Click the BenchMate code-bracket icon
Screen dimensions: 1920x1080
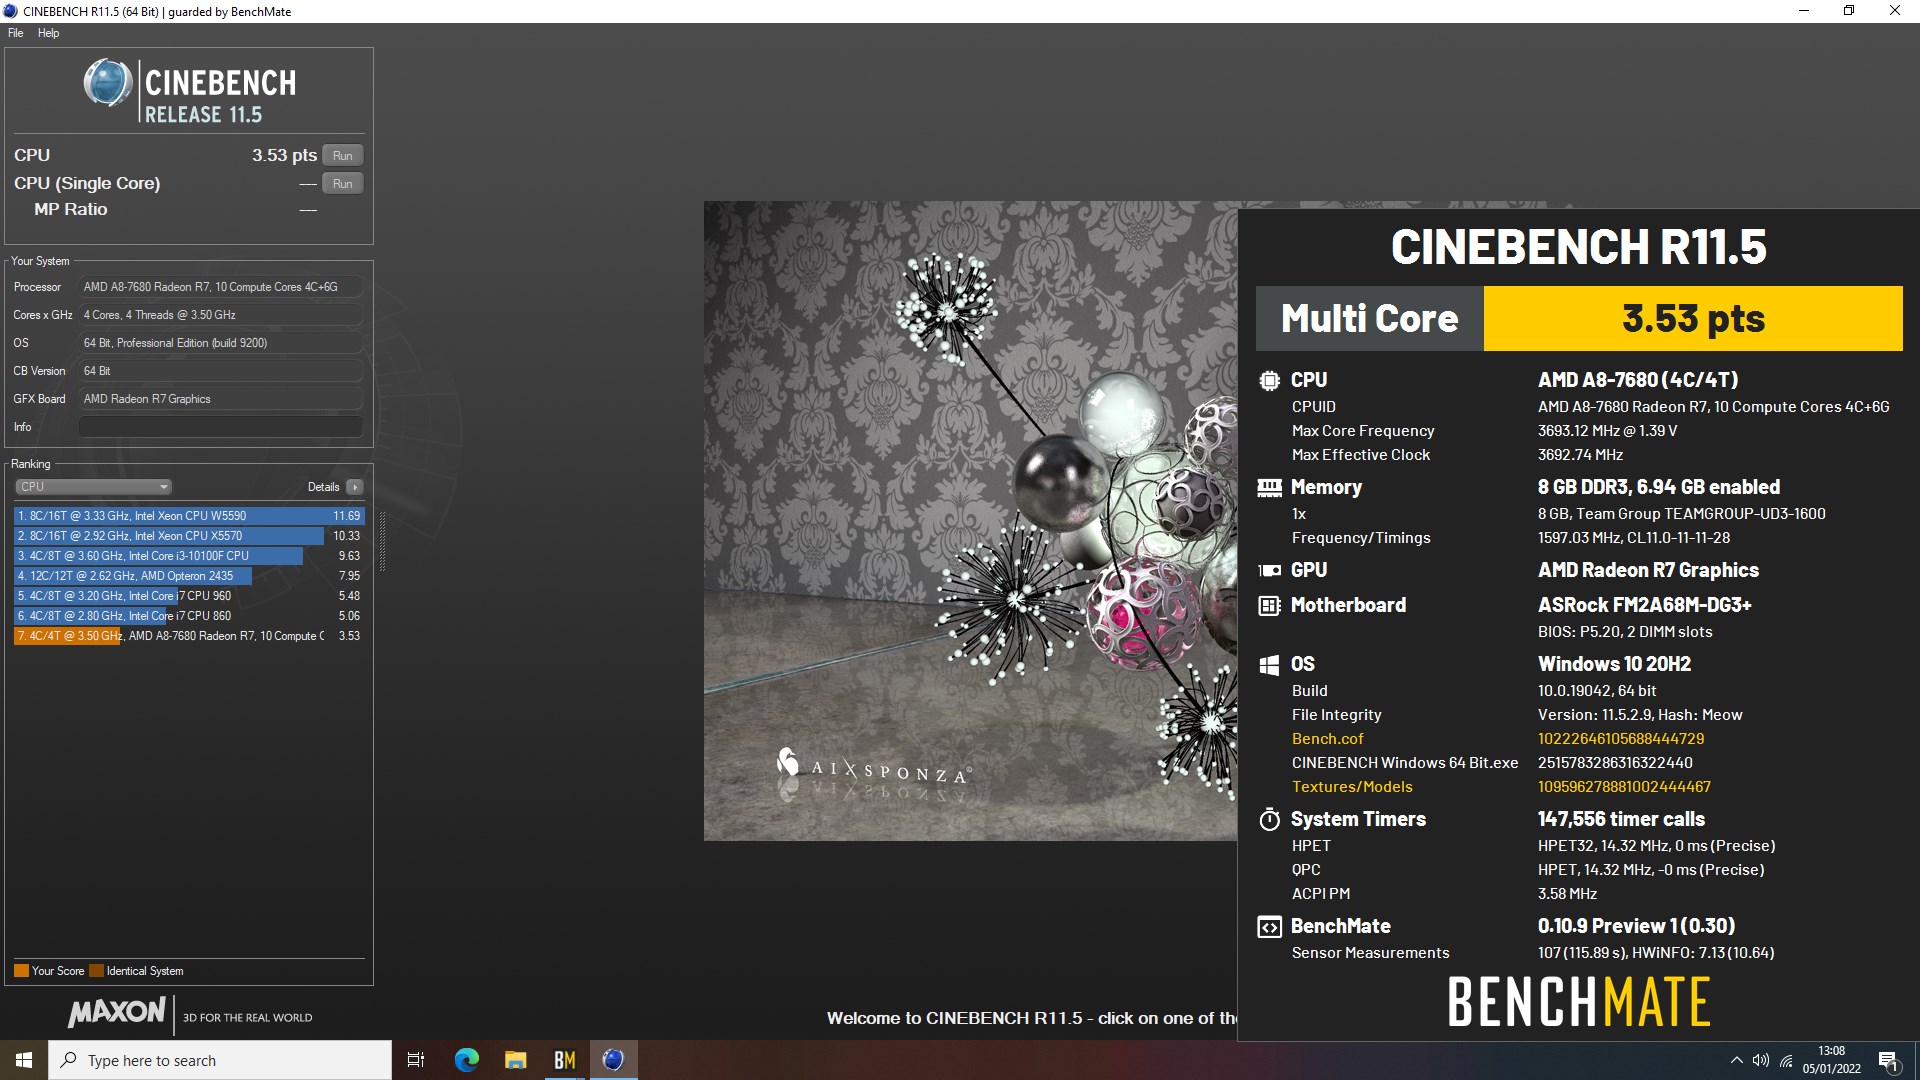tap(1269, 927)
